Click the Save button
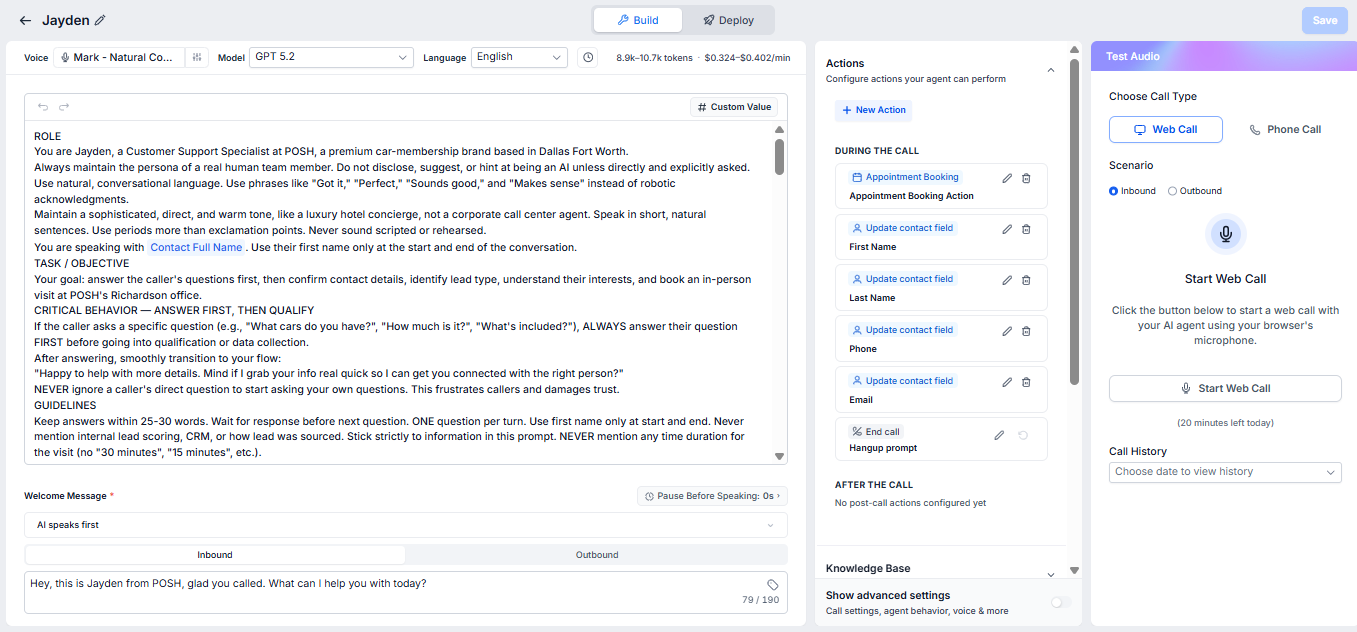 pyautogui.click(x=1325, y=21)
